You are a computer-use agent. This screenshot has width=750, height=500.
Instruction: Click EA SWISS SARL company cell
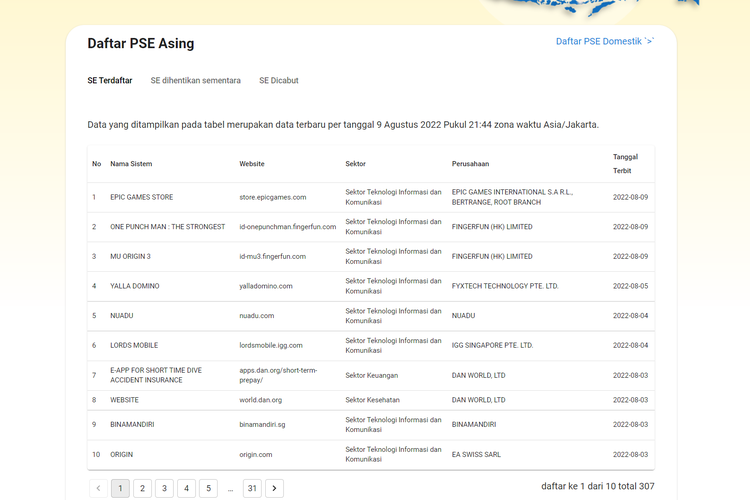click(476, 455)
